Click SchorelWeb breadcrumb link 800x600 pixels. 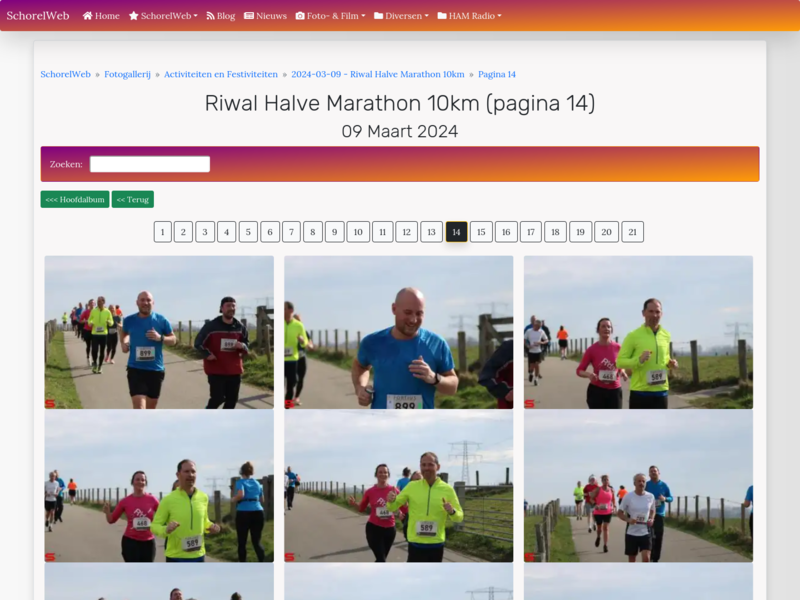click(65, 74)
